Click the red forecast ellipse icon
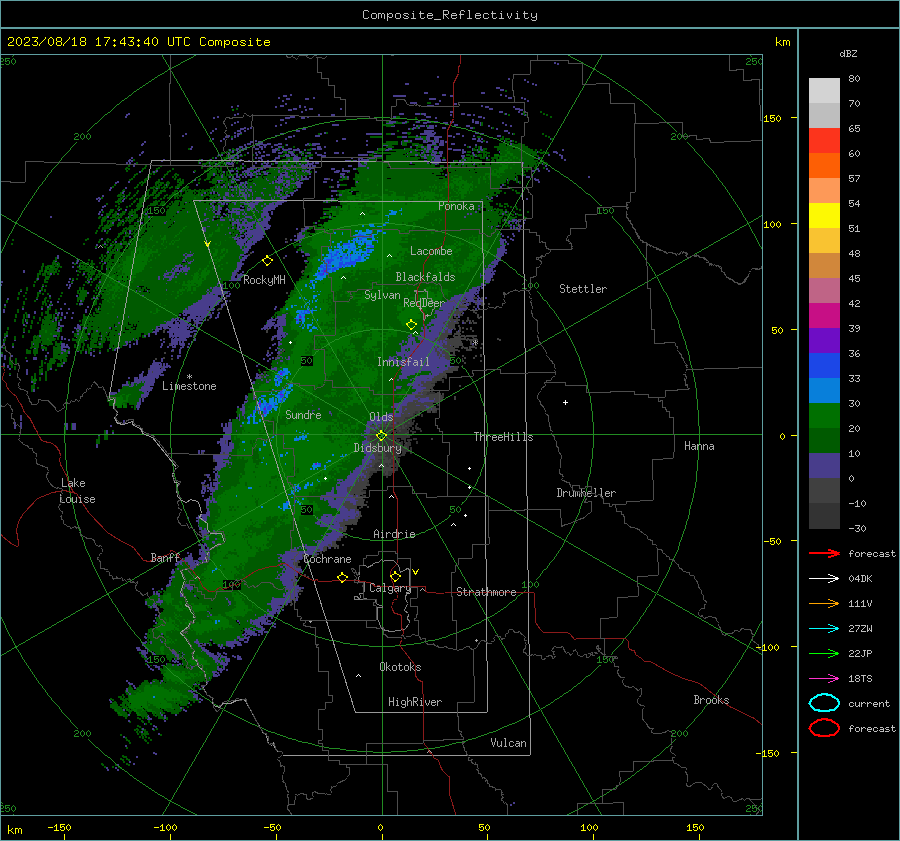The image size is (900, 841). [824, 728]
